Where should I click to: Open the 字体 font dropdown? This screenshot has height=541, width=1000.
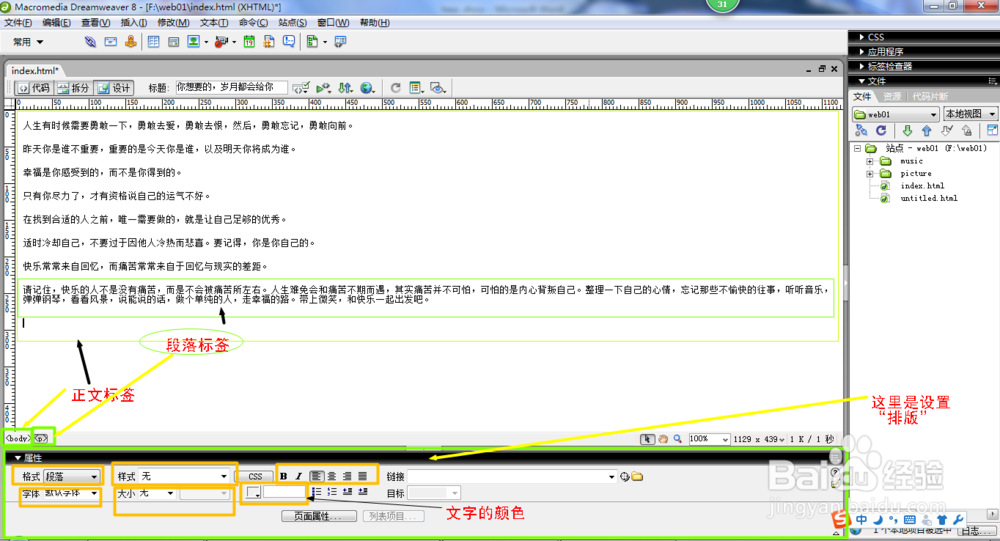(x=71, y=493)
